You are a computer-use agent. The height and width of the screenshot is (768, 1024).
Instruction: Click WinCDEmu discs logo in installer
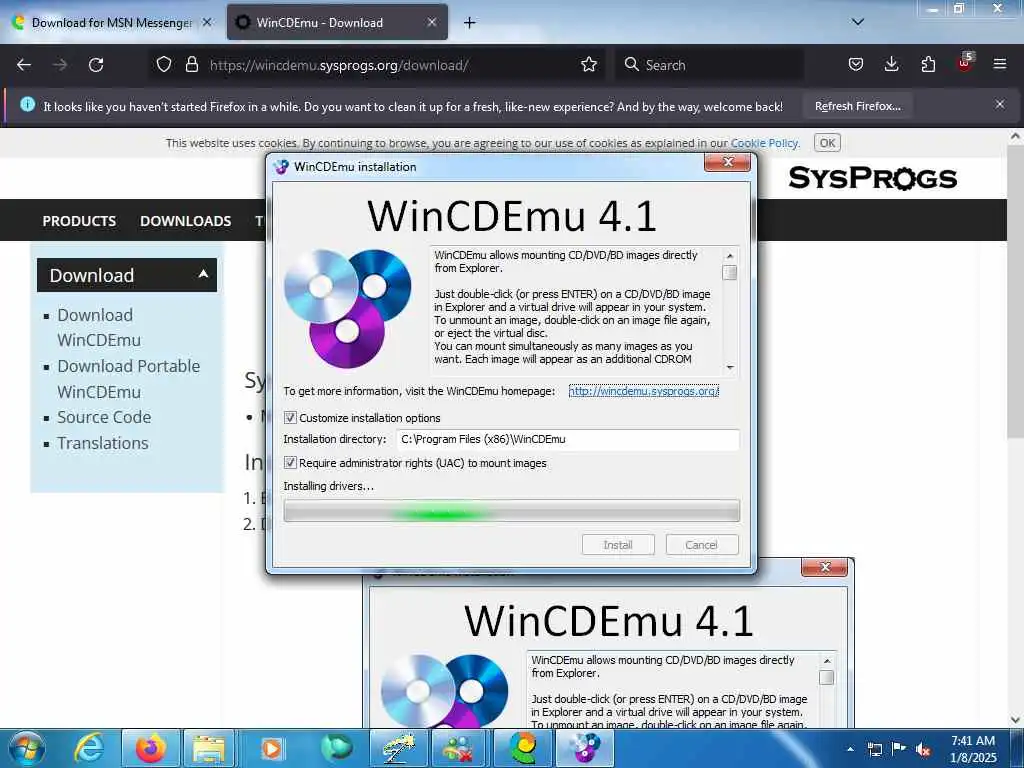click(x=348, y=308)
